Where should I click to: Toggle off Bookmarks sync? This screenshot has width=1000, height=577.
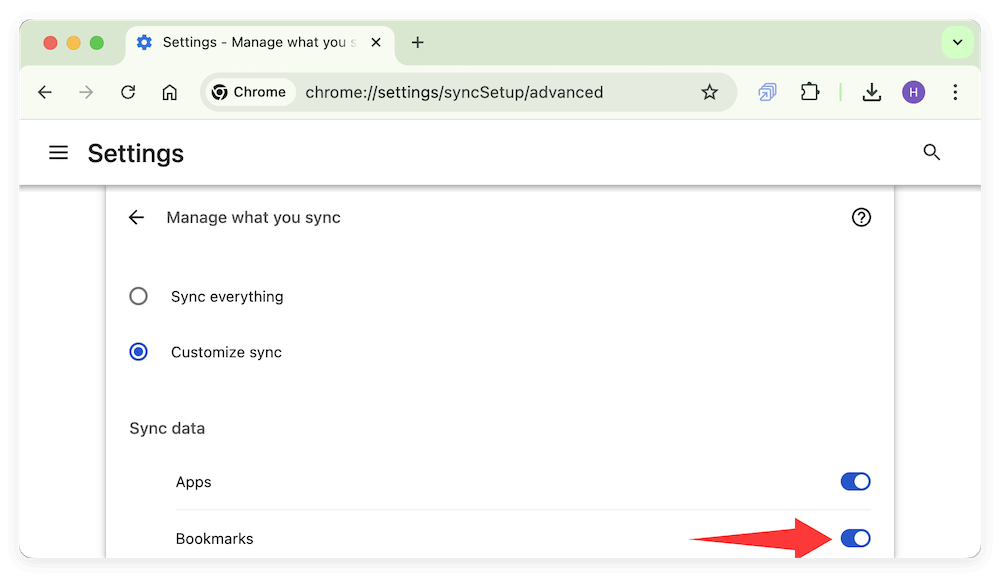[x=855, y=538]
